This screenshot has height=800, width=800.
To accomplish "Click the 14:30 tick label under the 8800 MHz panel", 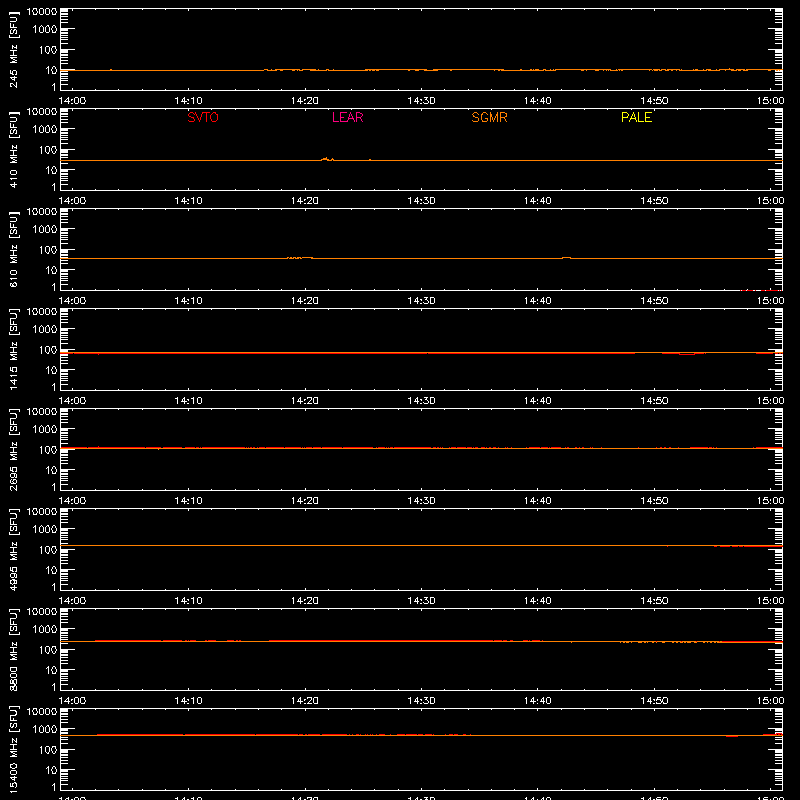I will pyautogui.click(x=421, y=701).
